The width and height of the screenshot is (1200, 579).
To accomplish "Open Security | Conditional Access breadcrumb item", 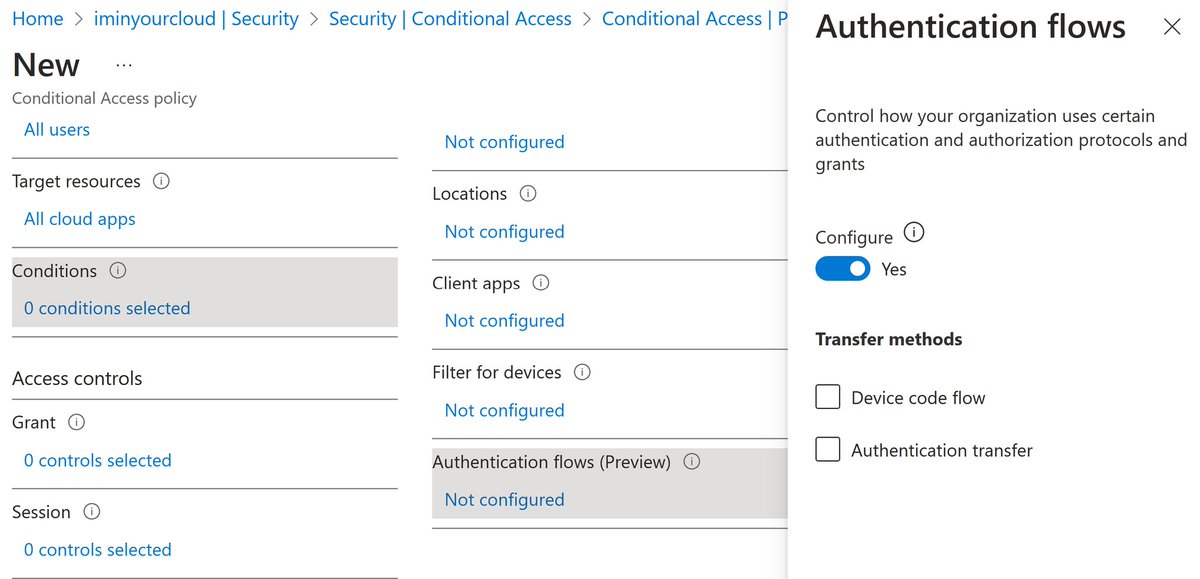I will point(449,18).
